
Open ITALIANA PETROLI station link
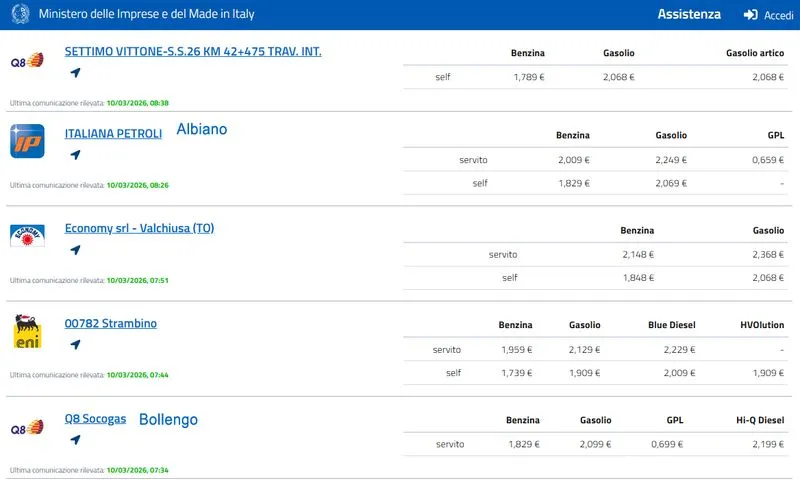click(x=113, y=133)
